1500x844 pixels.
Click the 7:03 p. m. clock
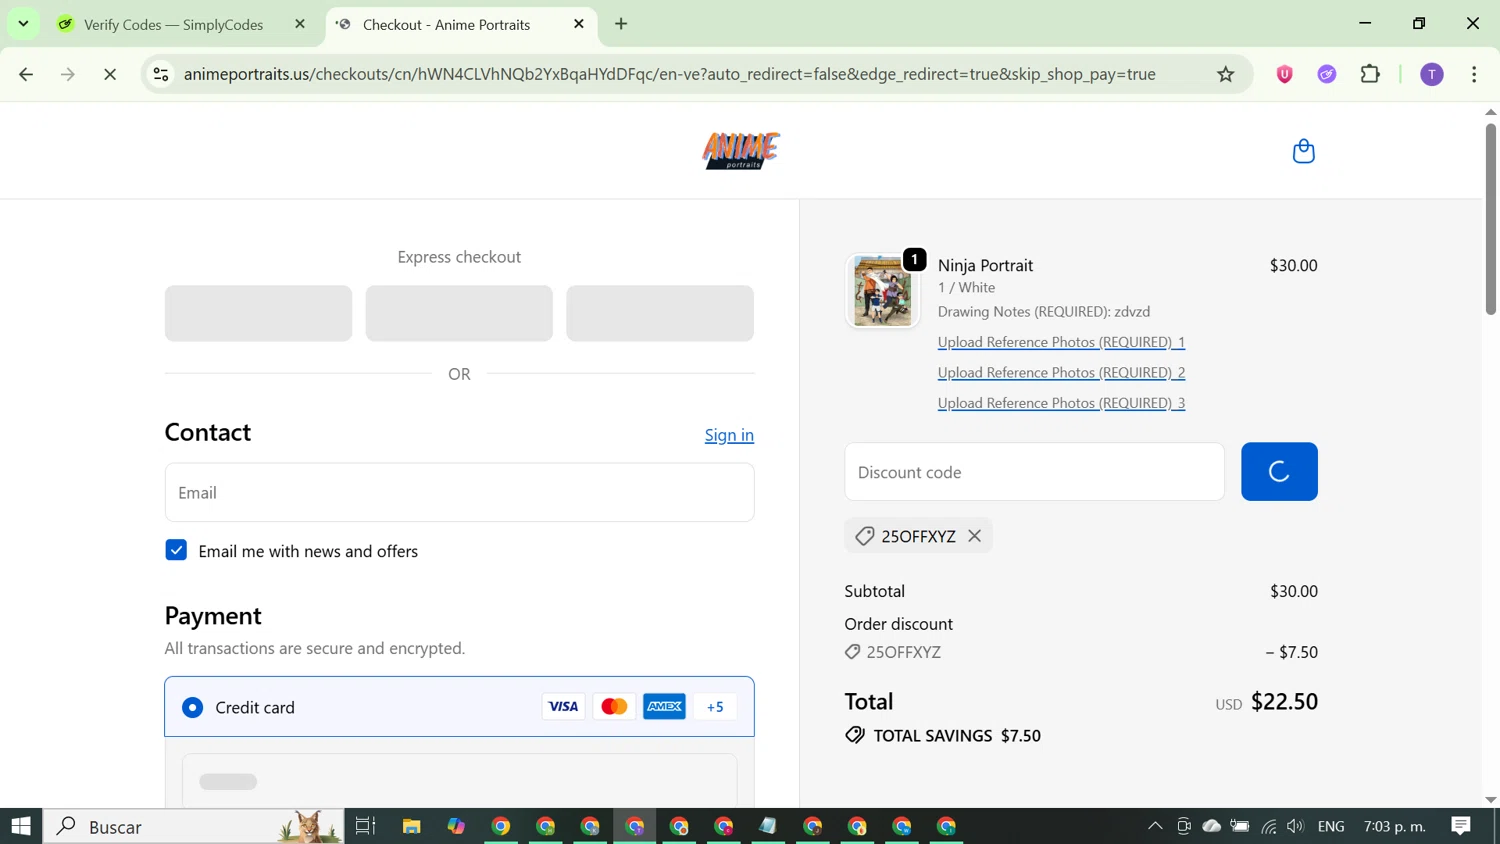click(x=1395, y=826)
